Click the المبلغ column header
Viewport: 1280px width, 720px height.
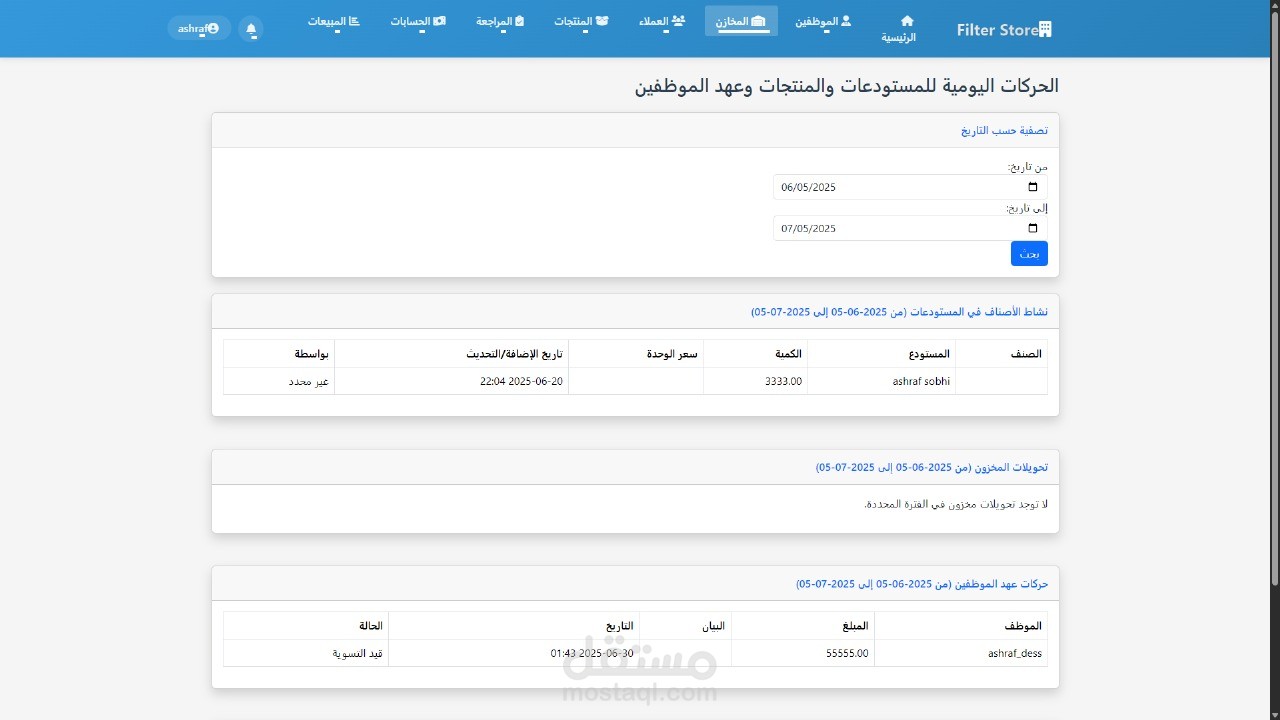pyautogui.click(x=803, y=626)
